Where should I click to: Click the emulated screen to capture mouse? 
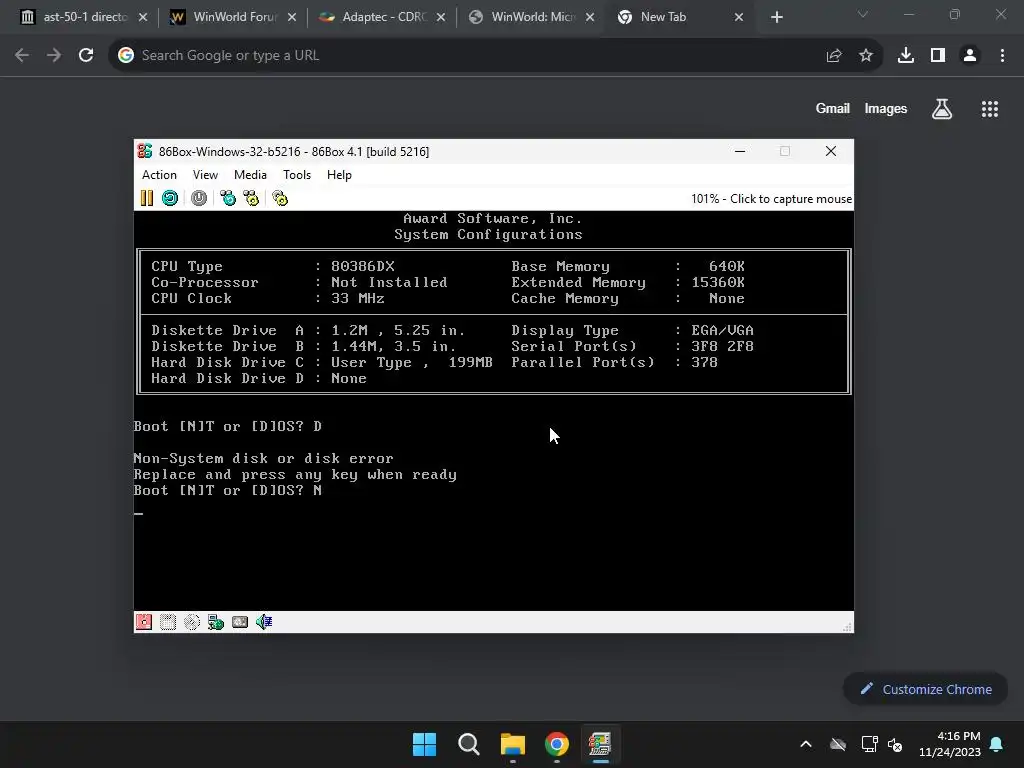pyautogui.click(x=494, y=411)
